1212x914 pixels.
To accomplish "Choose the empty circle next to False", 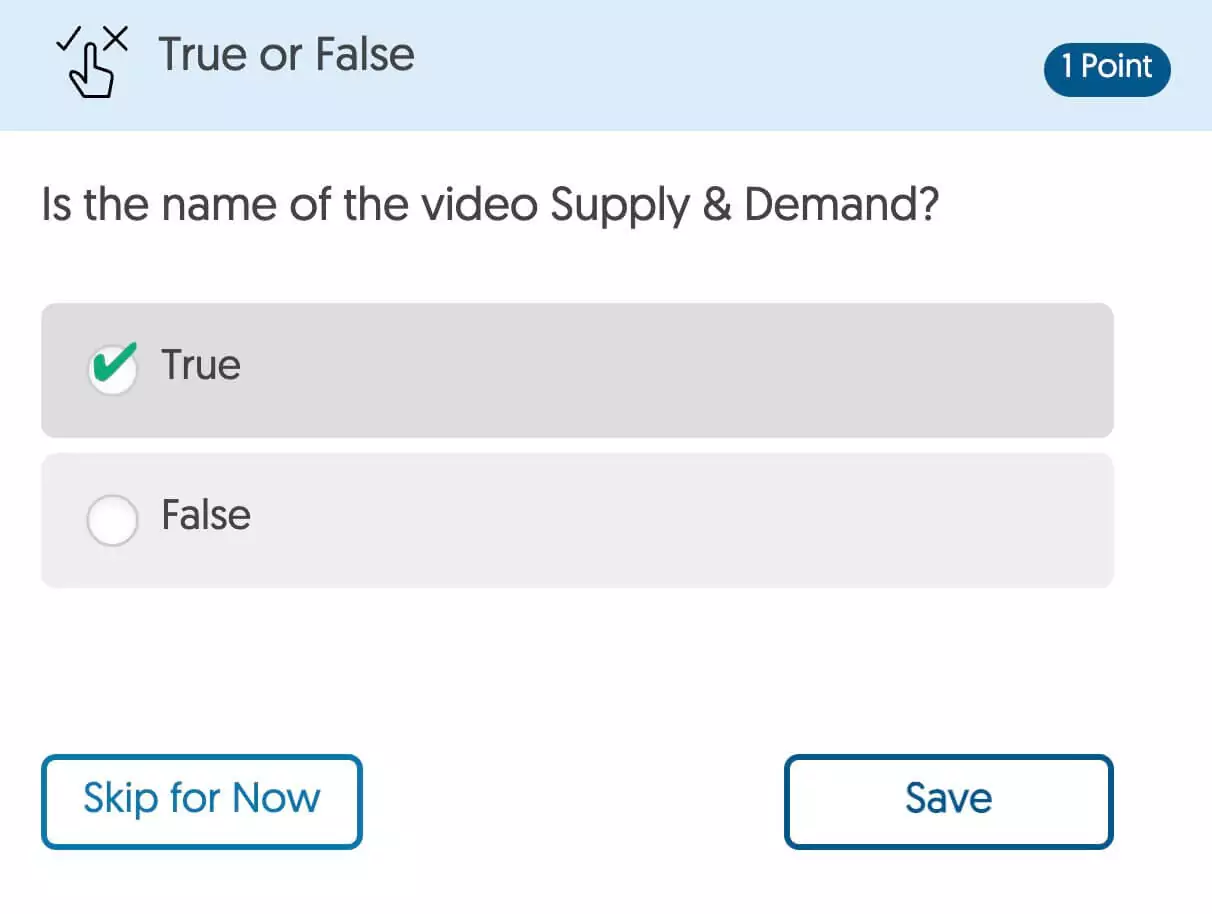I will click(x=113, y=520).
